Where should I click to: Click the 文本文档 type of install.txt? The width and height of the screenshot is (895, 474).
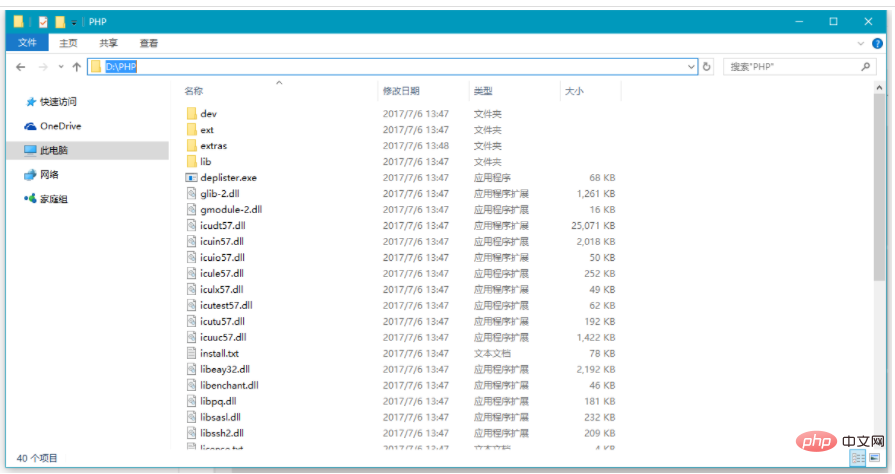[492, 354]
